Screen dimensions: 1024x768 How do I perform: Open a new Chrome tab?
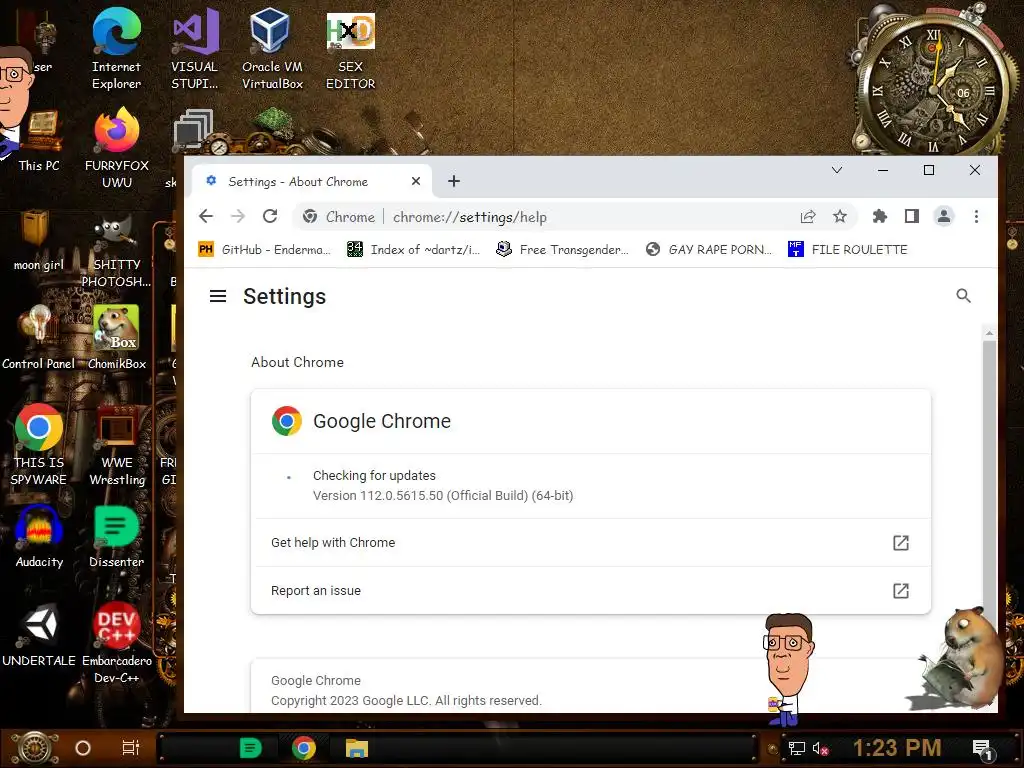[x=454, y=181]
